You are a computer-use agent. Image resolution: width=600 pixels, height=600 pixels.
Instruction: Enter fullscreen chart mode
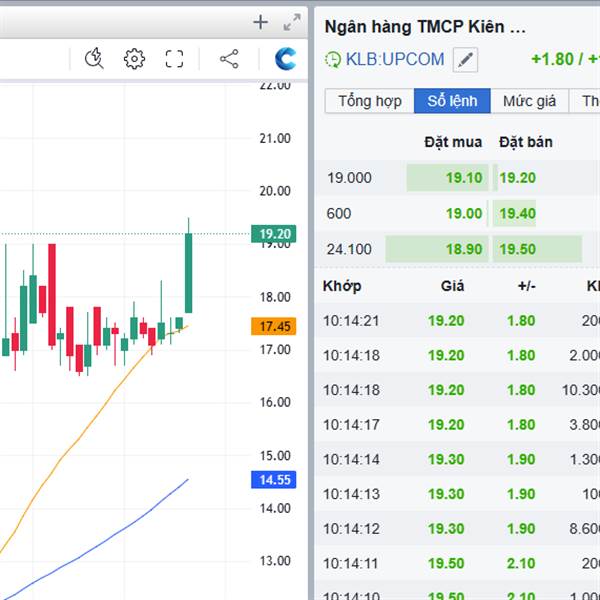point(174,59)
